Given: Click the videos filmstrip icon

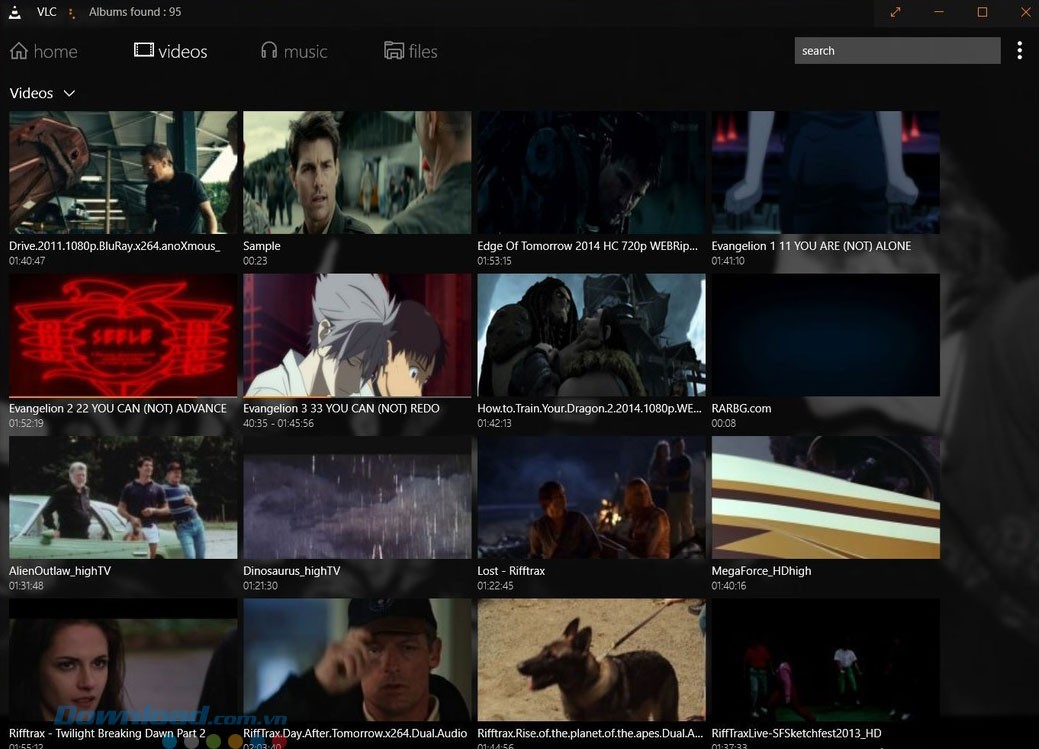Looking at the screenshot, I should (144, 50).
